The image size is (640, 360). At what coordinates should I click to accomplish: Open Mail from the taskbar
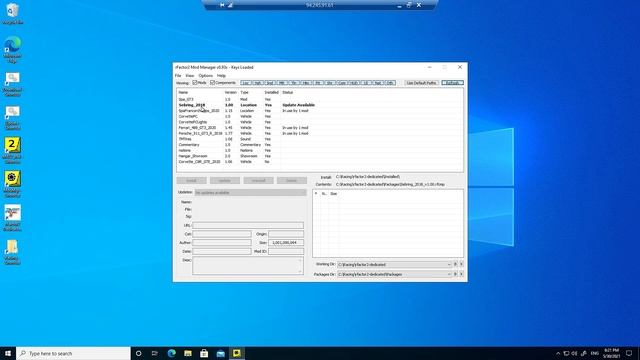pos(220,353)
